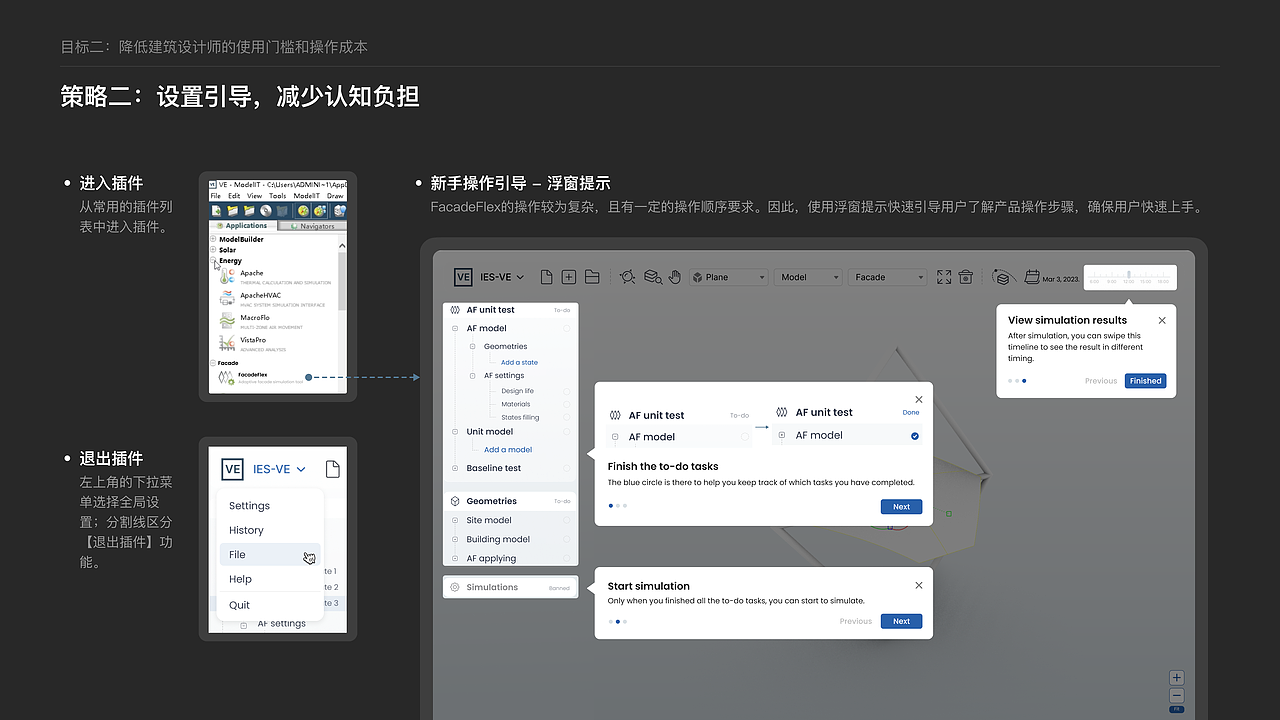Choose Settings from the IES-VE dropdown menu
Viewport: 1280px width, 720px height.
tap(249, 506)
